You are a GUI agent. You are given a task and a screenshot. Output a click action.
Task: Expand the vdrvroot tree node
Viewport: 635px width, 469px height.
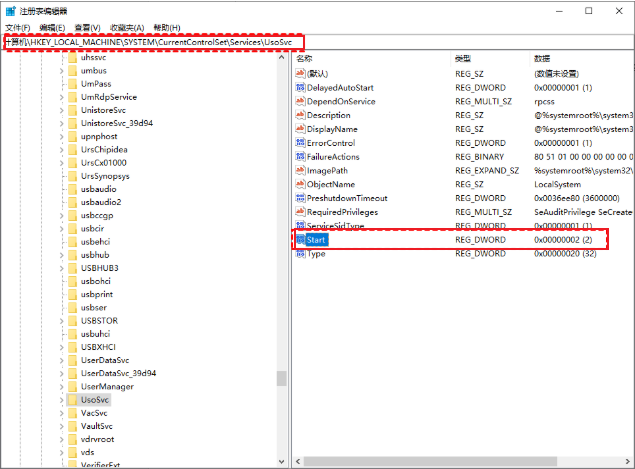click(x=62, y=439)
